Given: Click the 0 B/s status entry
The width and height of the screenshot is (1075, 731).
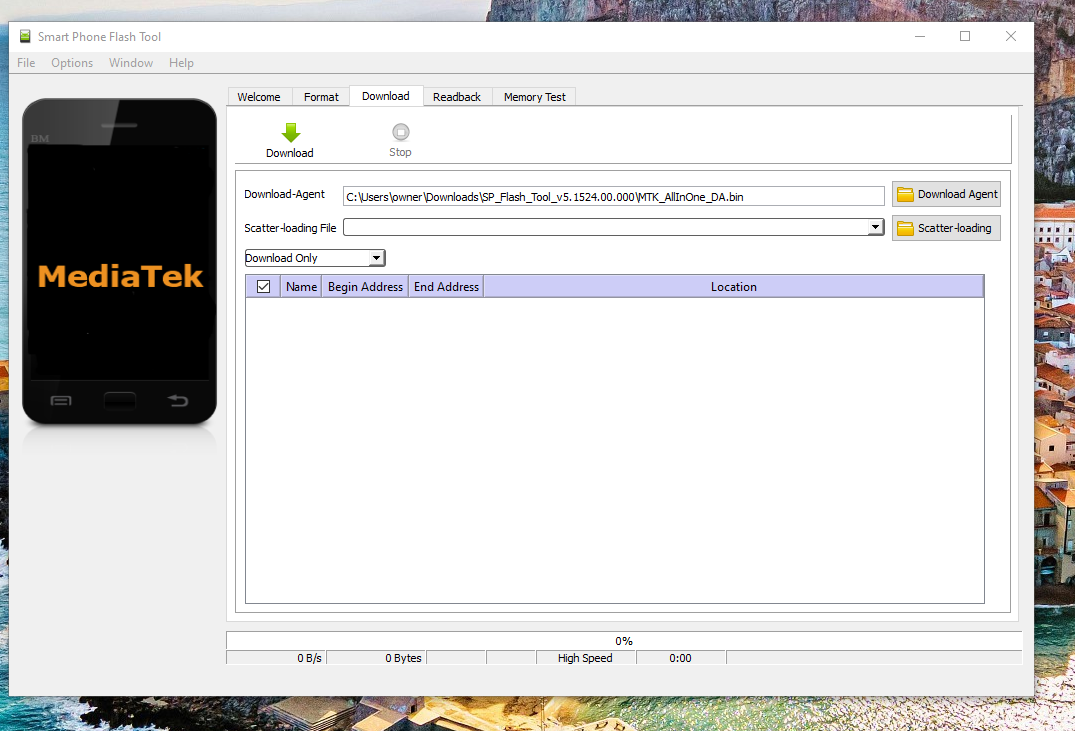Looking at the screenshot, I should (x=310, y=658).
